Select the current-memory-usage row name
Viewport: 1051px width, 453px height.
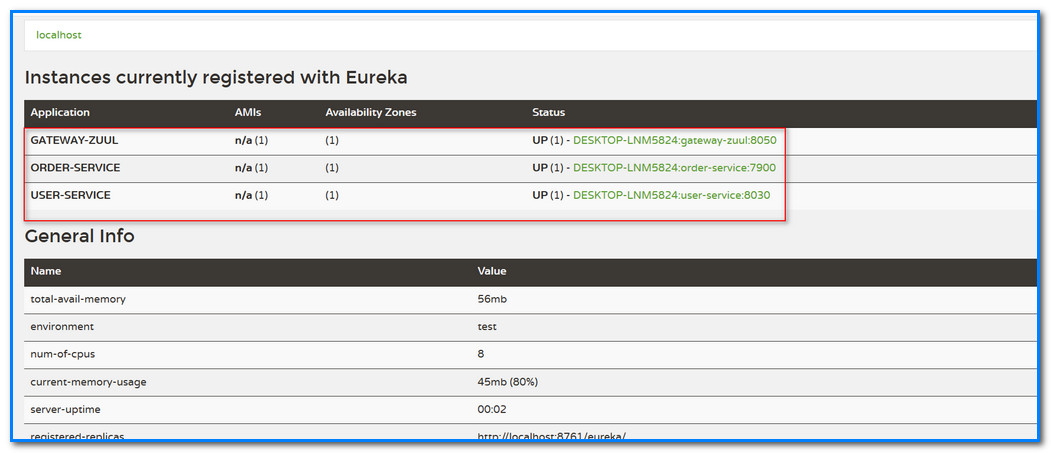click(88, 382)
